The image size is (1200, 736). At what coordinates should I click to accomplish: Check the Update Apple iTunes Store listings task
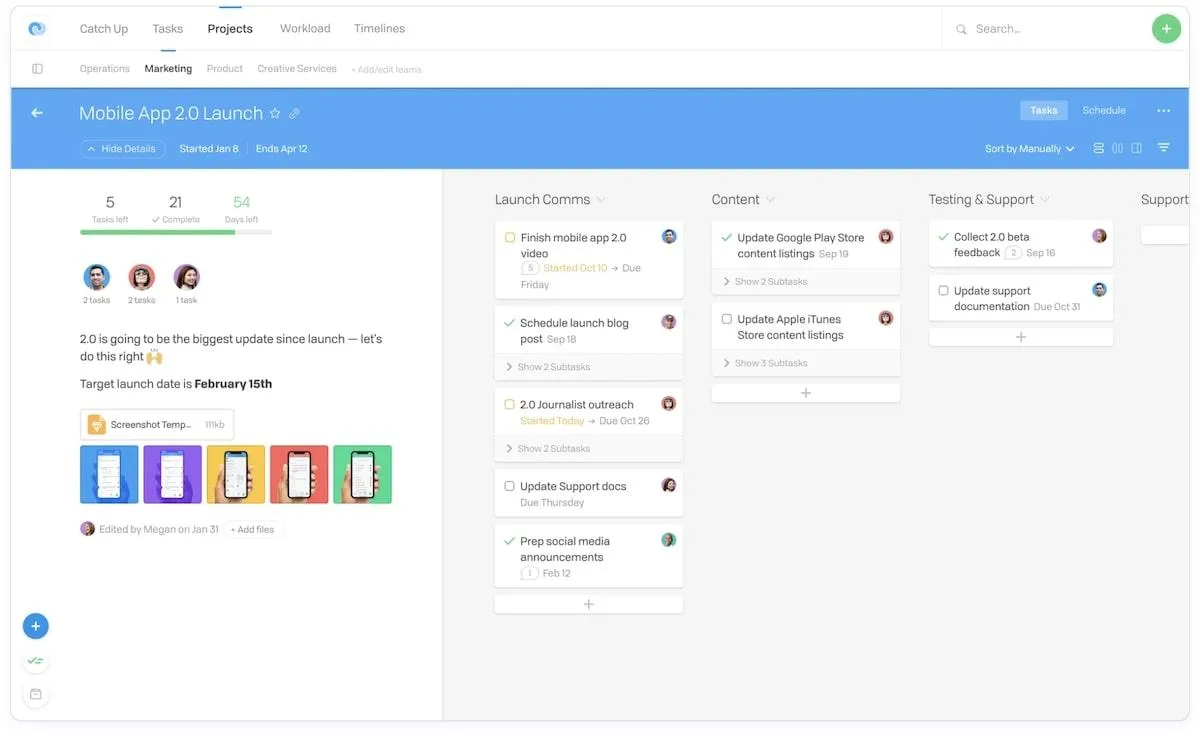(727, 319)
